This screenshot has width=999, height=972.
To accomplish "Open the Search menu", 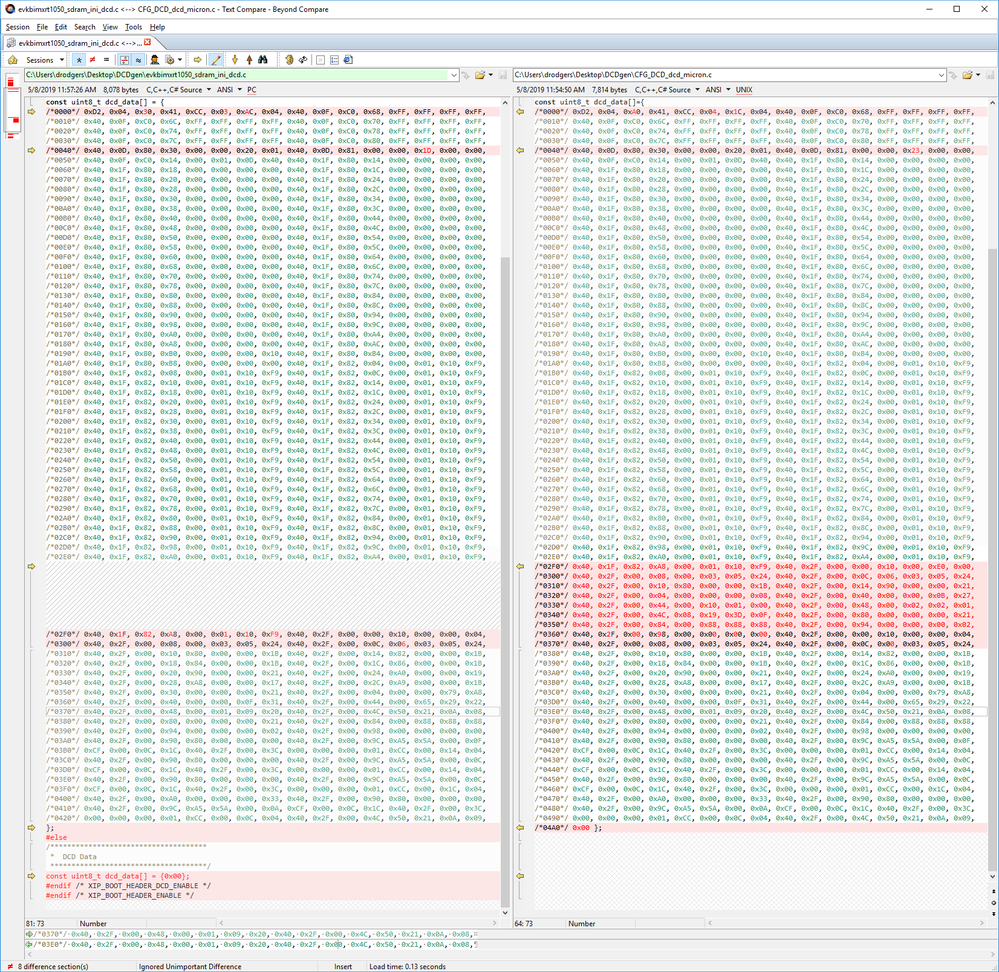I will pyautogui.click(x=85, y=27).
